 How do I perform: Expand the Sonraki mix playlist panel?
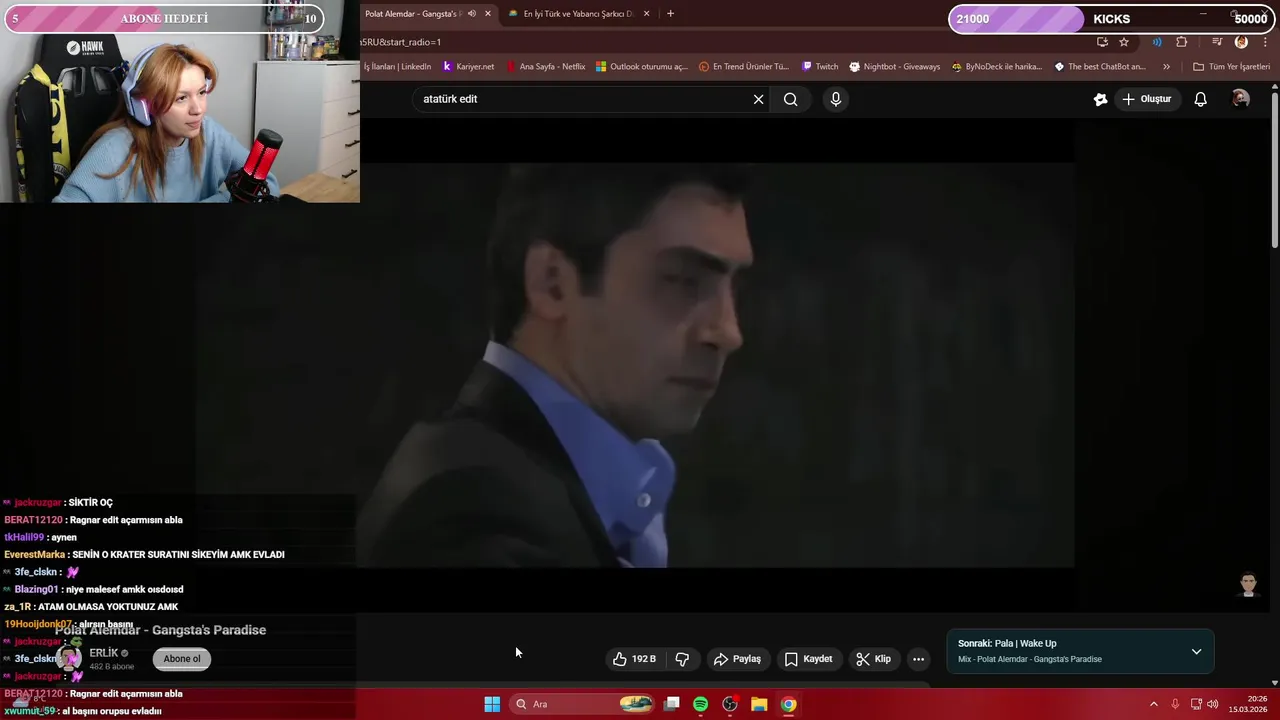click(x=1196, y=652)
